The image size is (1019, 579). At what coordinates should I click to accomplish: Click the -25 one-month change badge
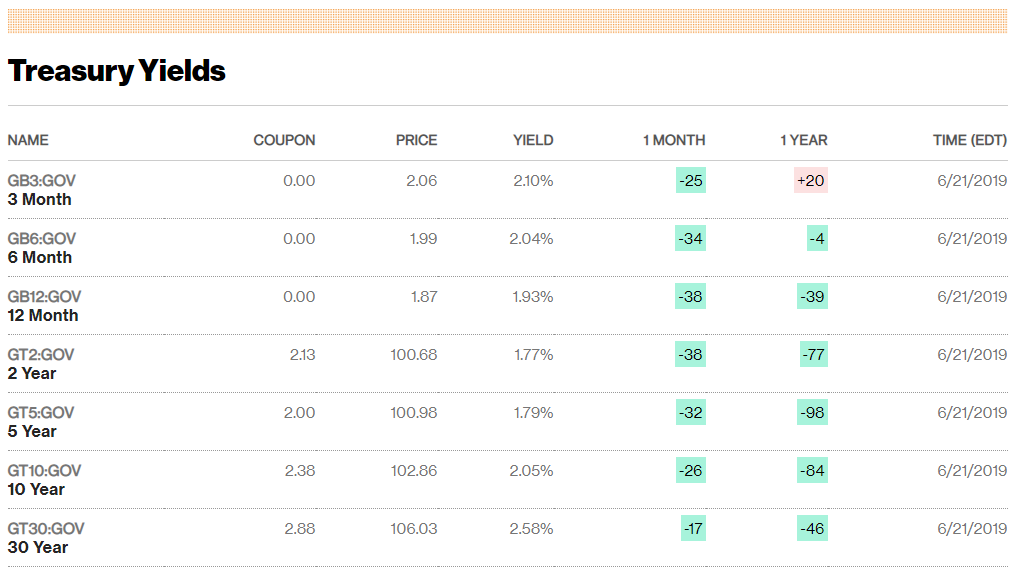tap(690, 181)
